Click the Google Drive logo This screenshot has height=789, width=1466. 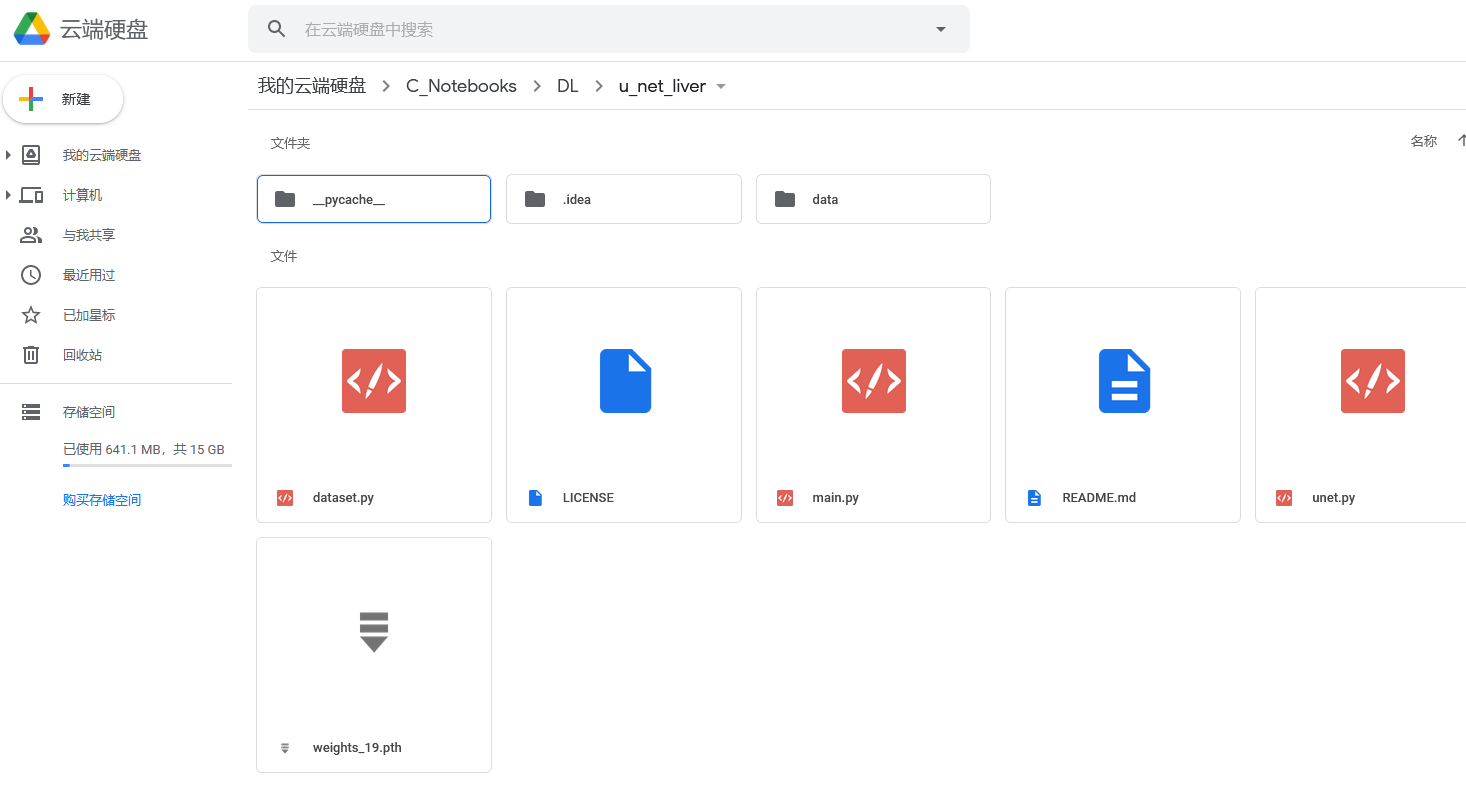pos(32,29)
